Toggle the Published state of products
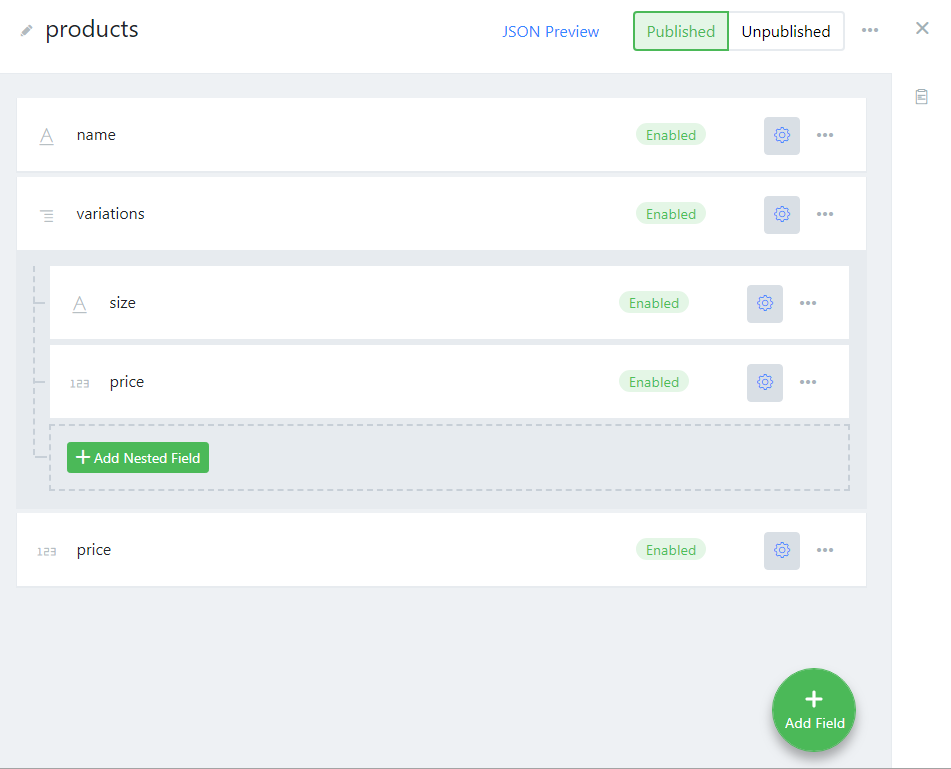 point(680,31)
